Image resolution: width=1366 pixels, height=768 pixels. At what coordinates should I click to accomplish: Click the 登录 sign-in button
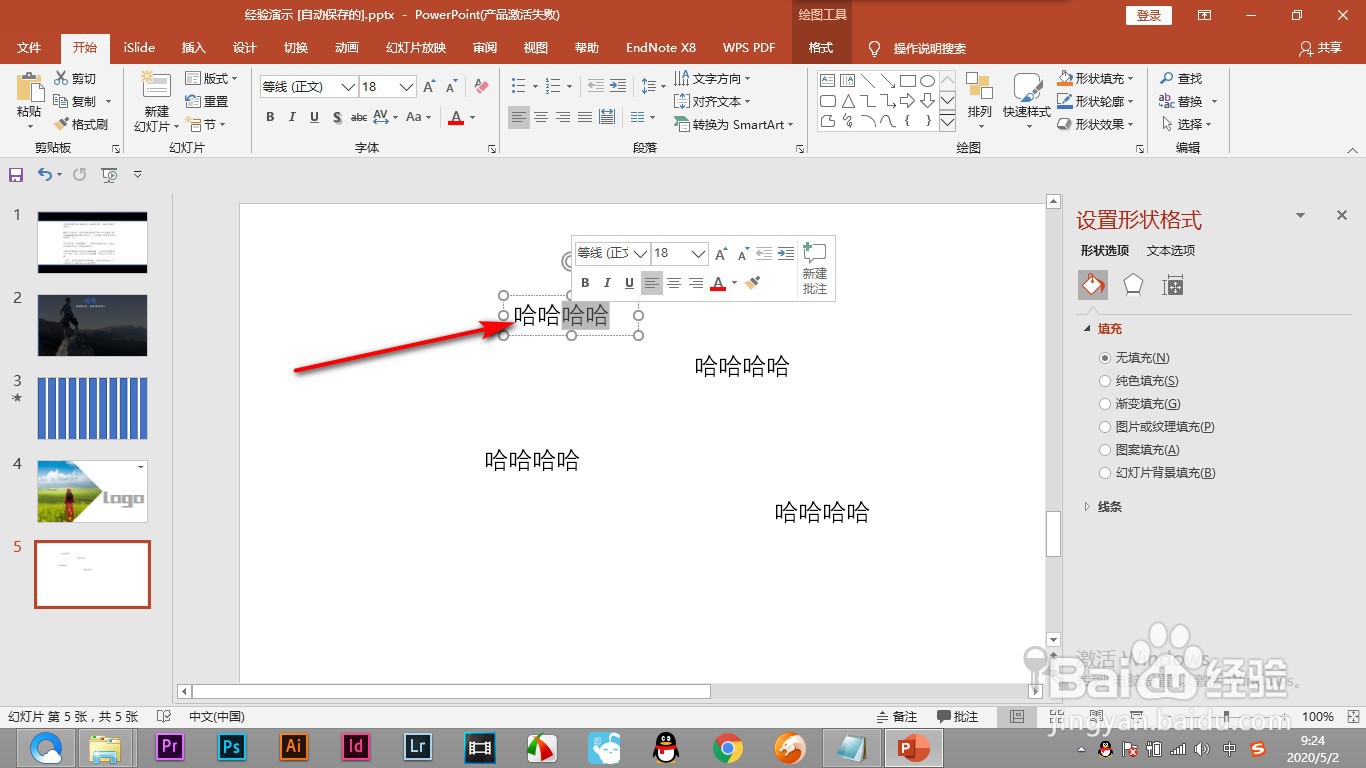(1149, 15)
